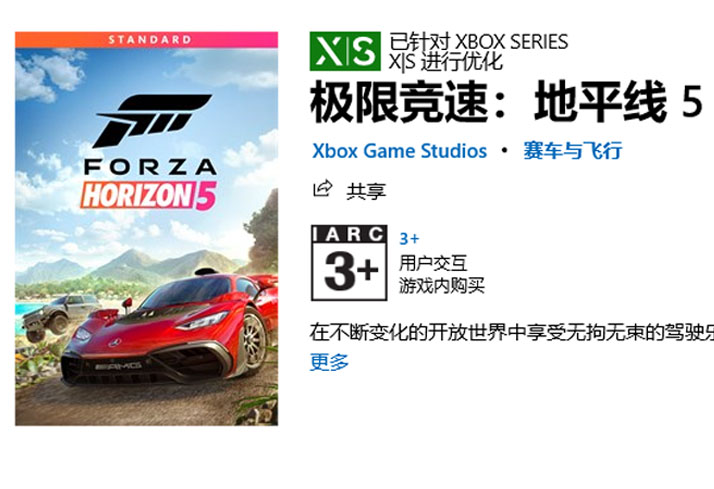Image resolution: width=714 pixels, height=489 pixels.
Task: Click the STANDARD edition banner on the cover
Action: [x=147, y=40]
